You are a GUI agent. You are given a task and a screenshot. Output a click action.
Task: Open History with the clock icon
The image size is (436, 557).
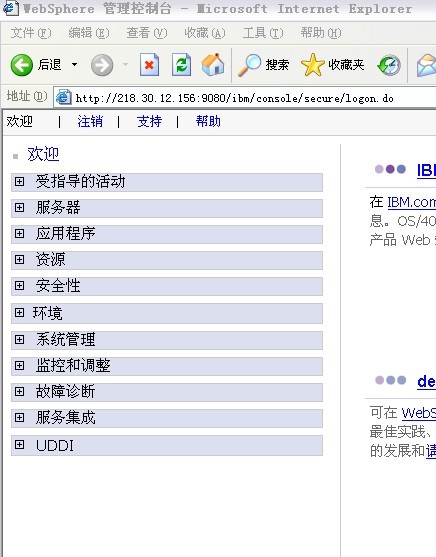pos(389,65)
